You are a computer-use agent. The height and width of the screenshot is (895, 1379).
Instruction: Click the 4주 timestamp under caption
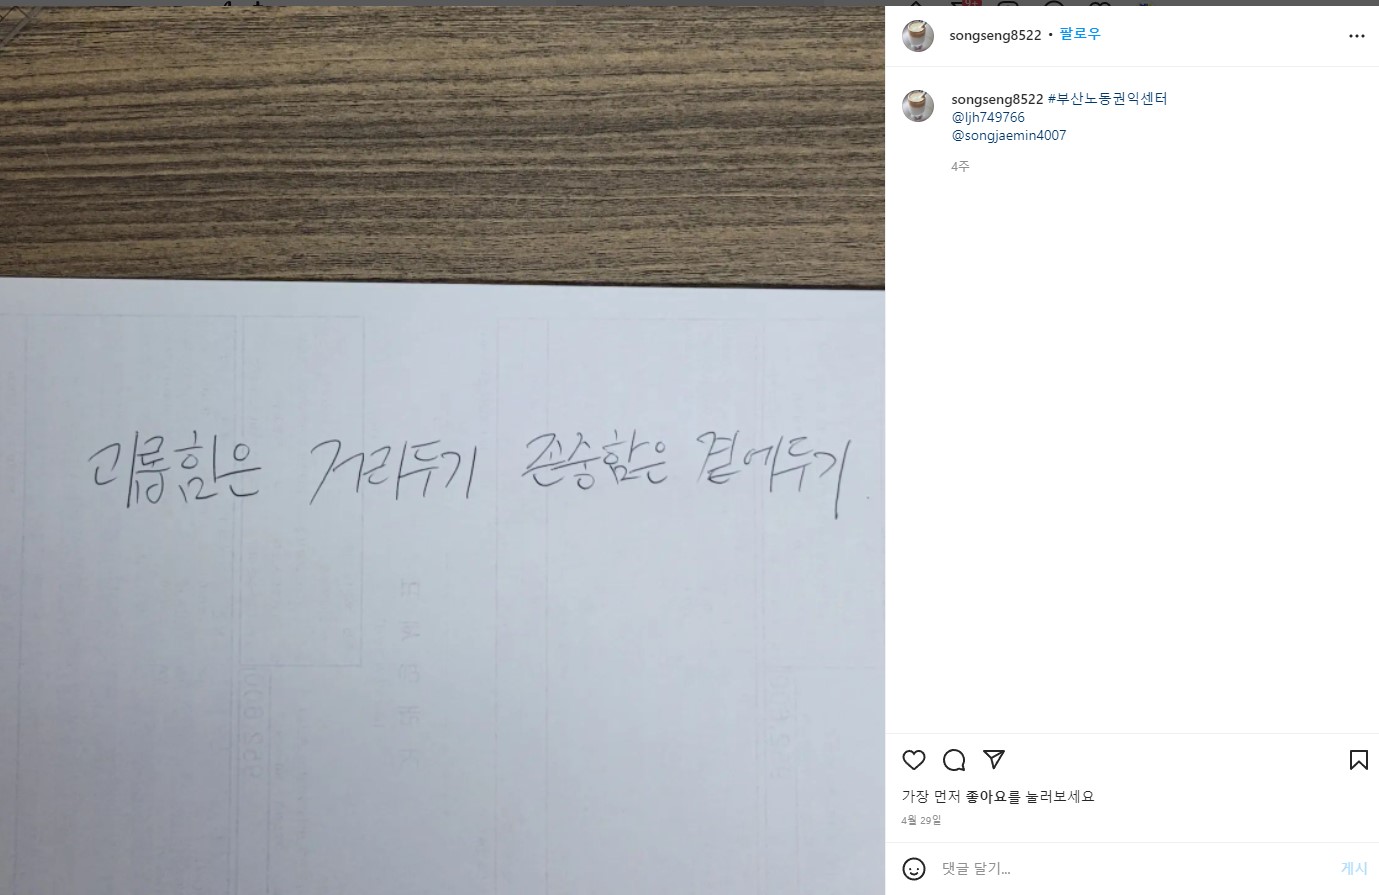[x=960, y=166]
